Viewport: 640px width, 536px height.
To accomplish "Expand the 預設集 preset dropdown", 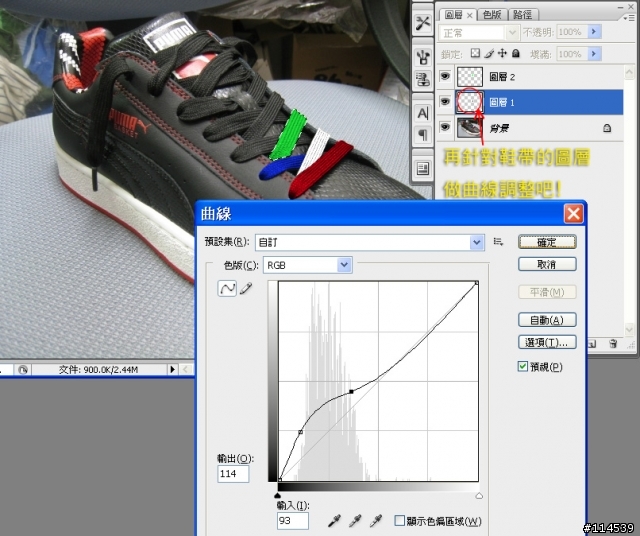I will point(477,242).
